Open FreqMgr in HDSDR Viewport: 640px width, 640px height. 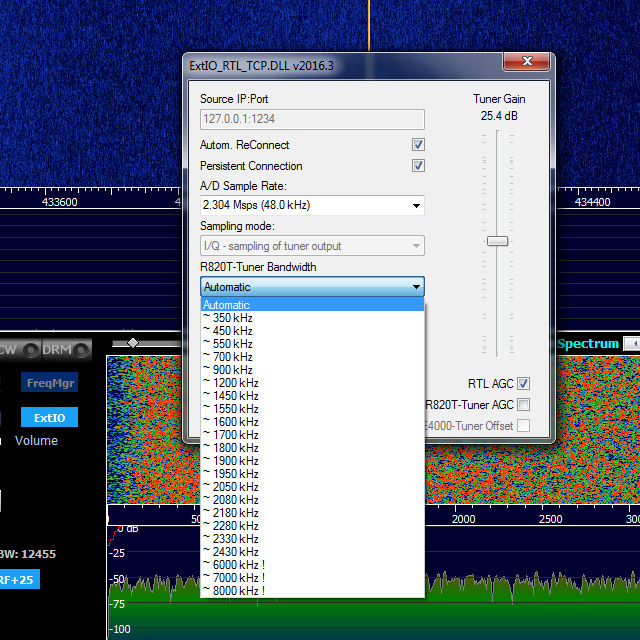click(x=49, y=382)
